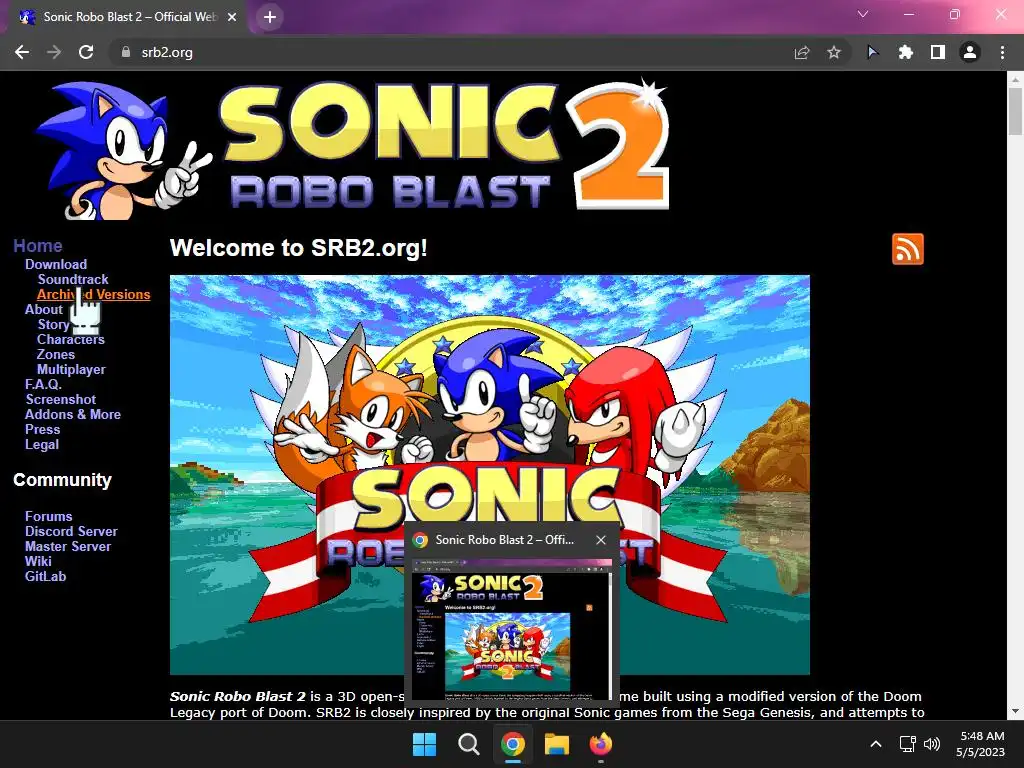The height and width of the screenshot is (768, 1024).
Task: Select the Sonic Robo Blast 2 browser tab
Action: [128, 17]
